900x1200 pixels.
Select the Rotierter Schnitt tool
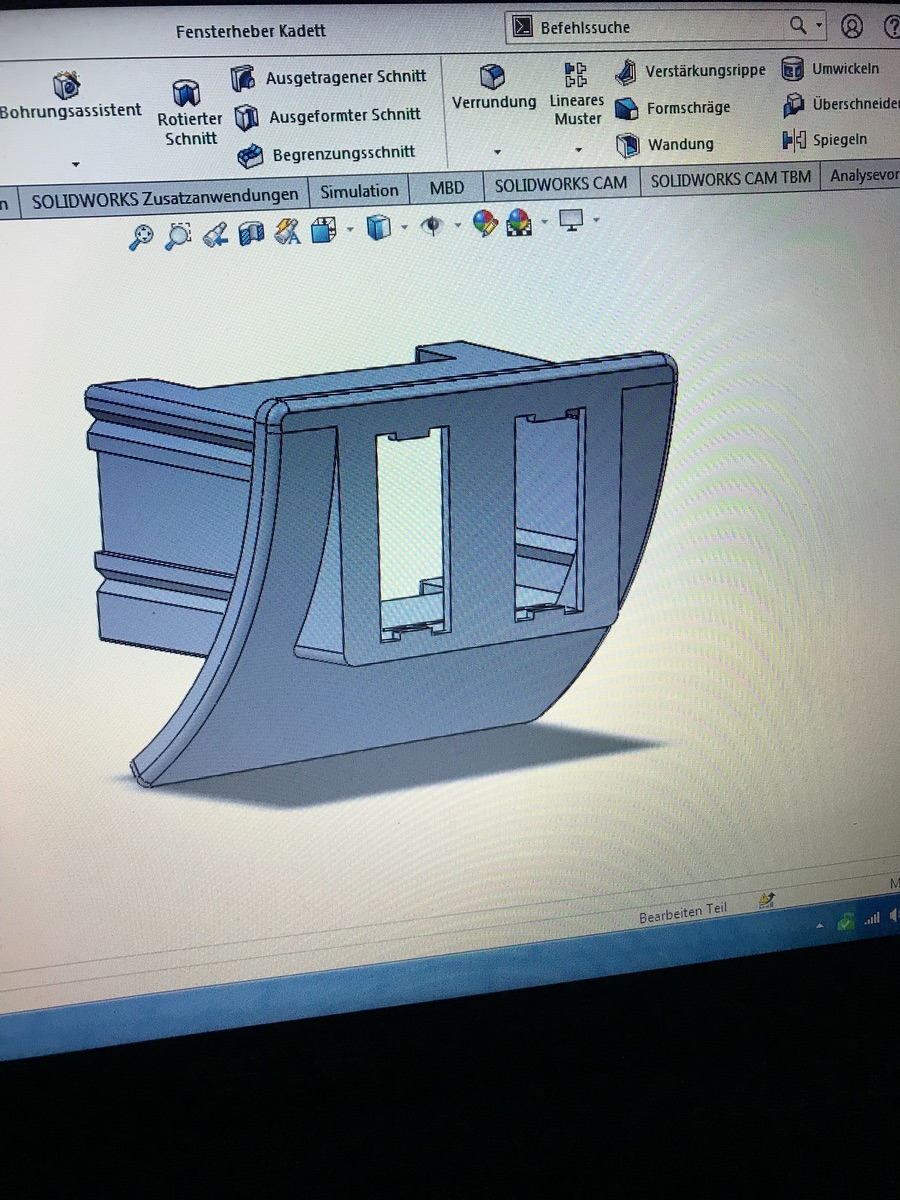(186, 95)
